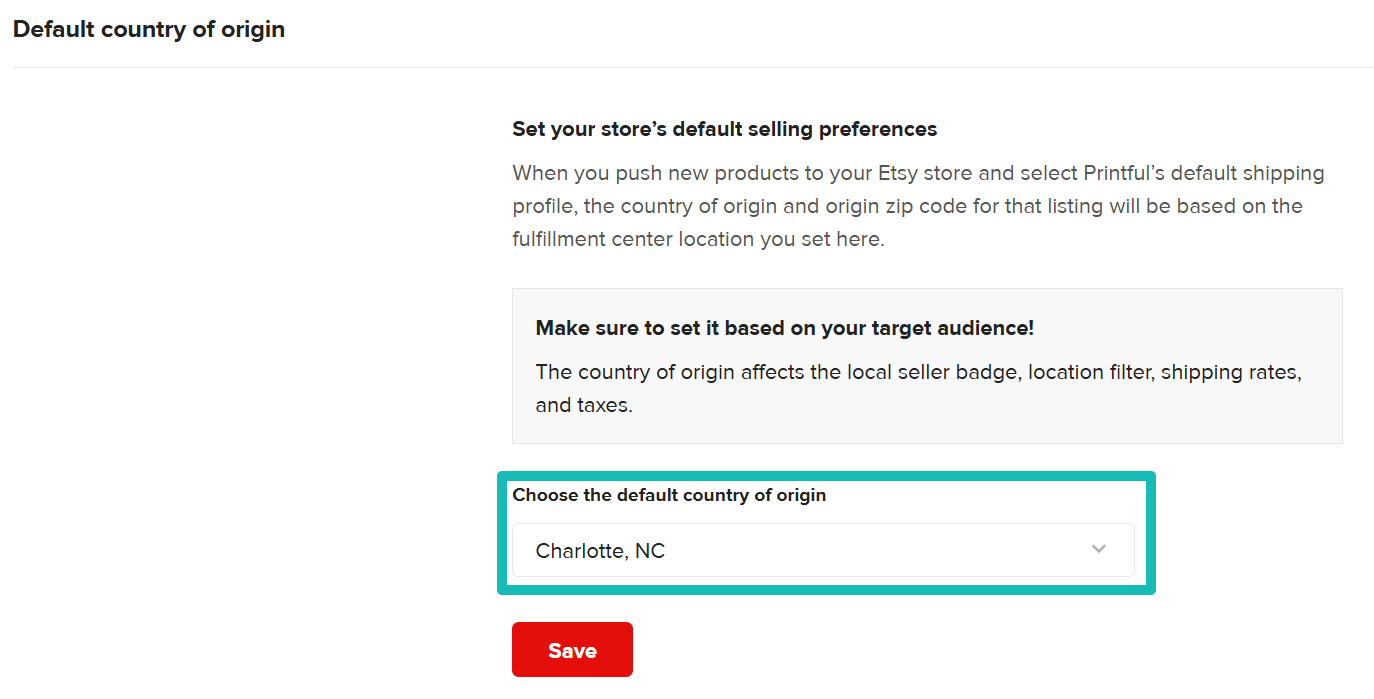Click 'and taxes.' in the notice box
The width and height of the screenshot is (1374, 699).
coord(584,406)
